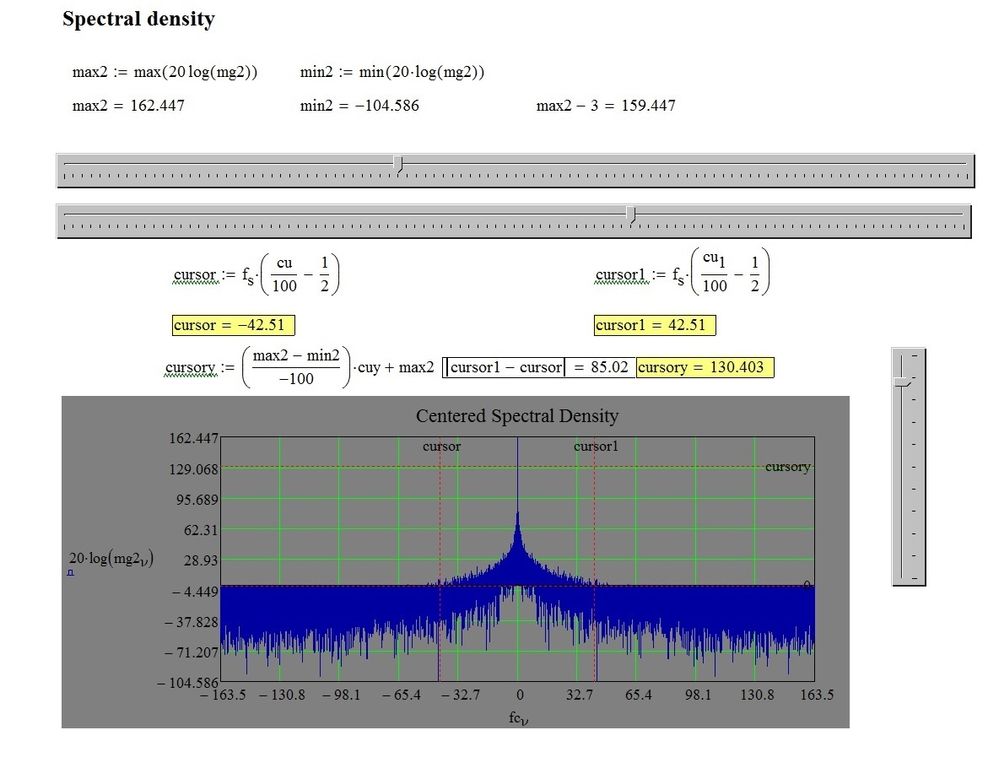
Task: Click the Centered Spectral Density plot title
Action: [517, 416]
